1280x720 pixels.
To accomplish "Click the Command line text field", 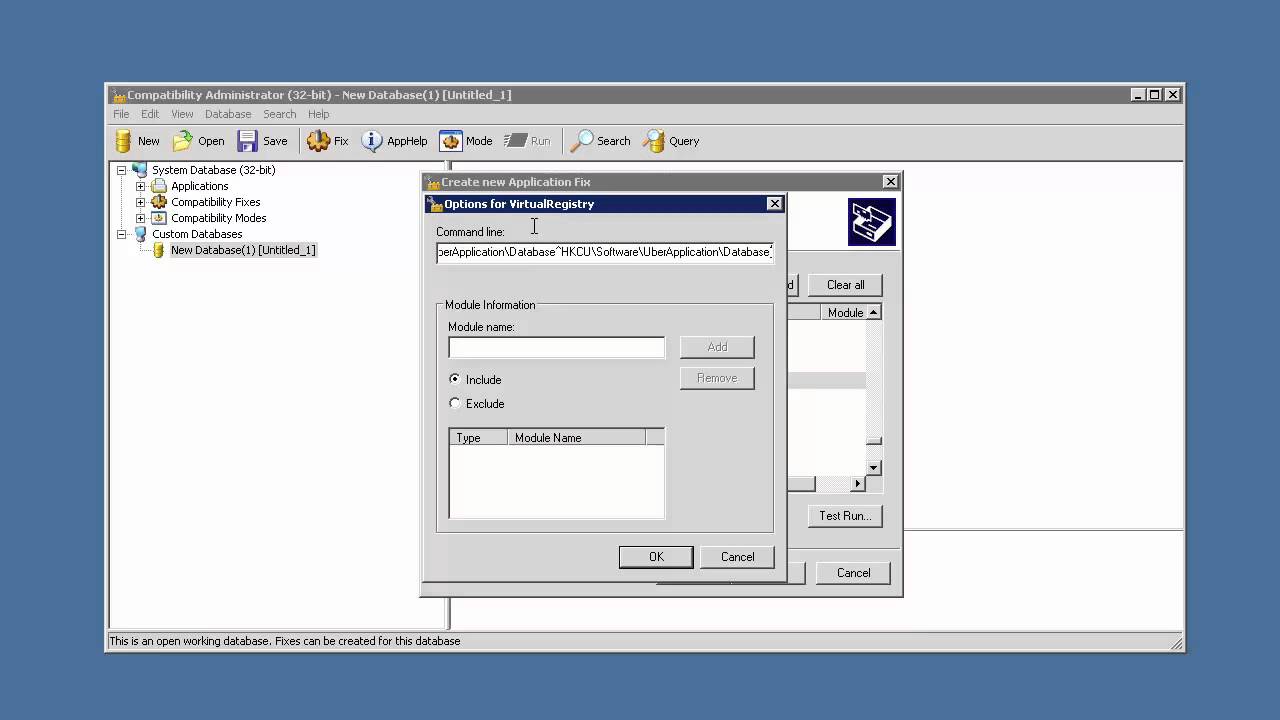I will click(605, 252).
